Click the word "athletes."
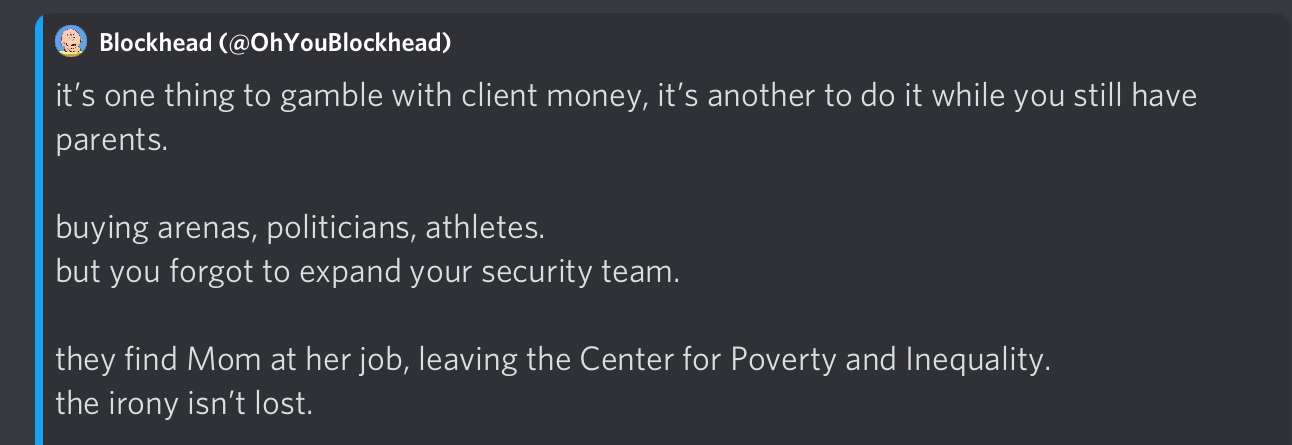This screenshot has height=445, width=1292. click(x=486, y=228)
